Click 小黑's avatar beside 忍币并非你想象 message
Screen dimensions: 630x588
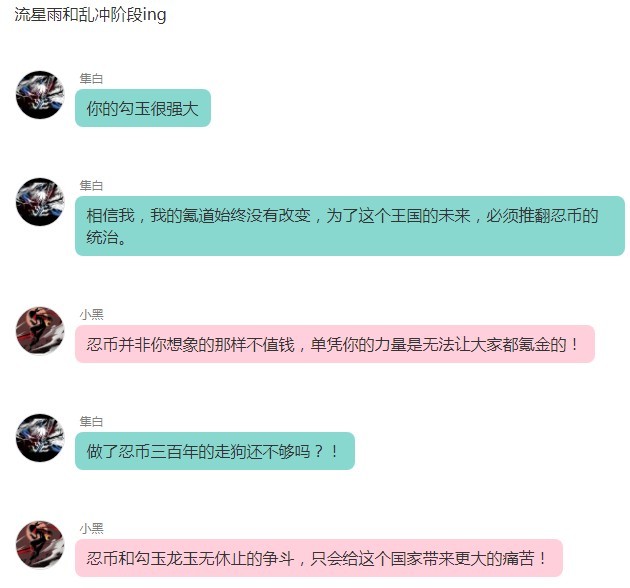point(40,331)
